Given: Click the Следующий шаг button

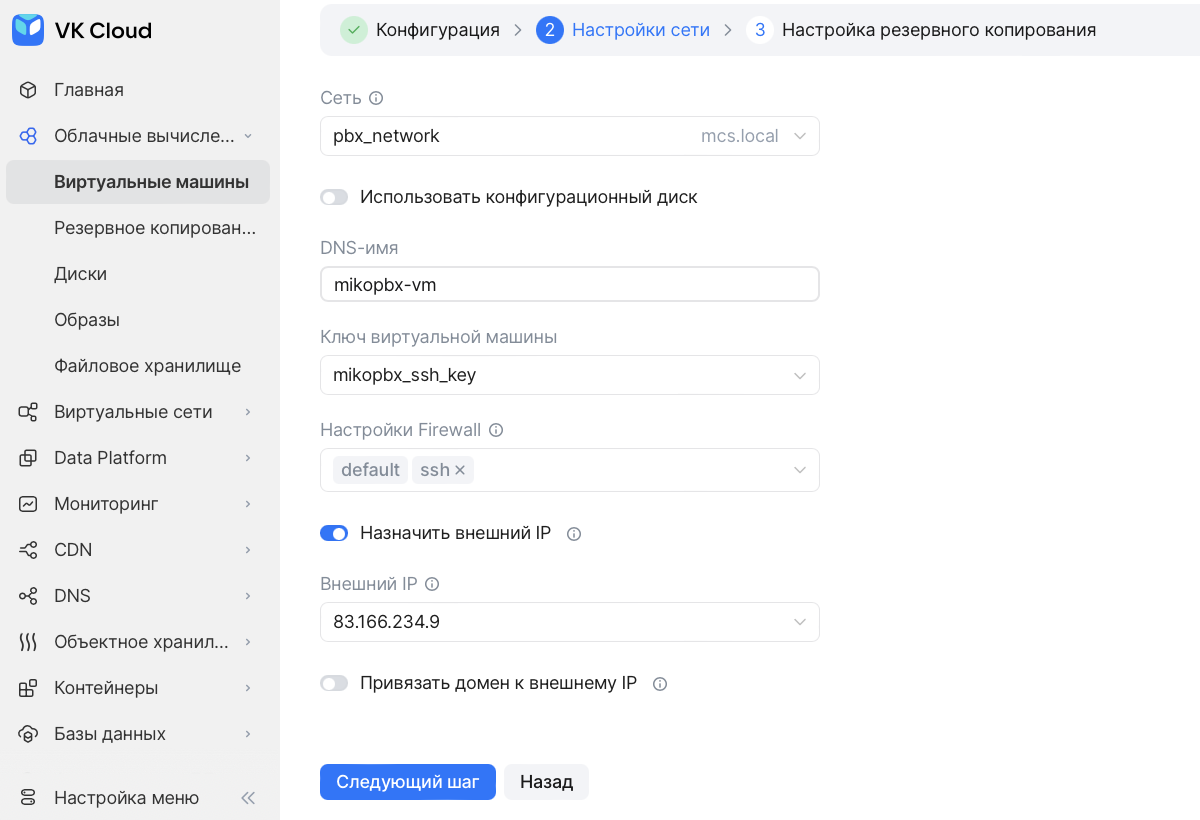Looking at the screenshot, I should pyautogui.click(x=407, y=782).
